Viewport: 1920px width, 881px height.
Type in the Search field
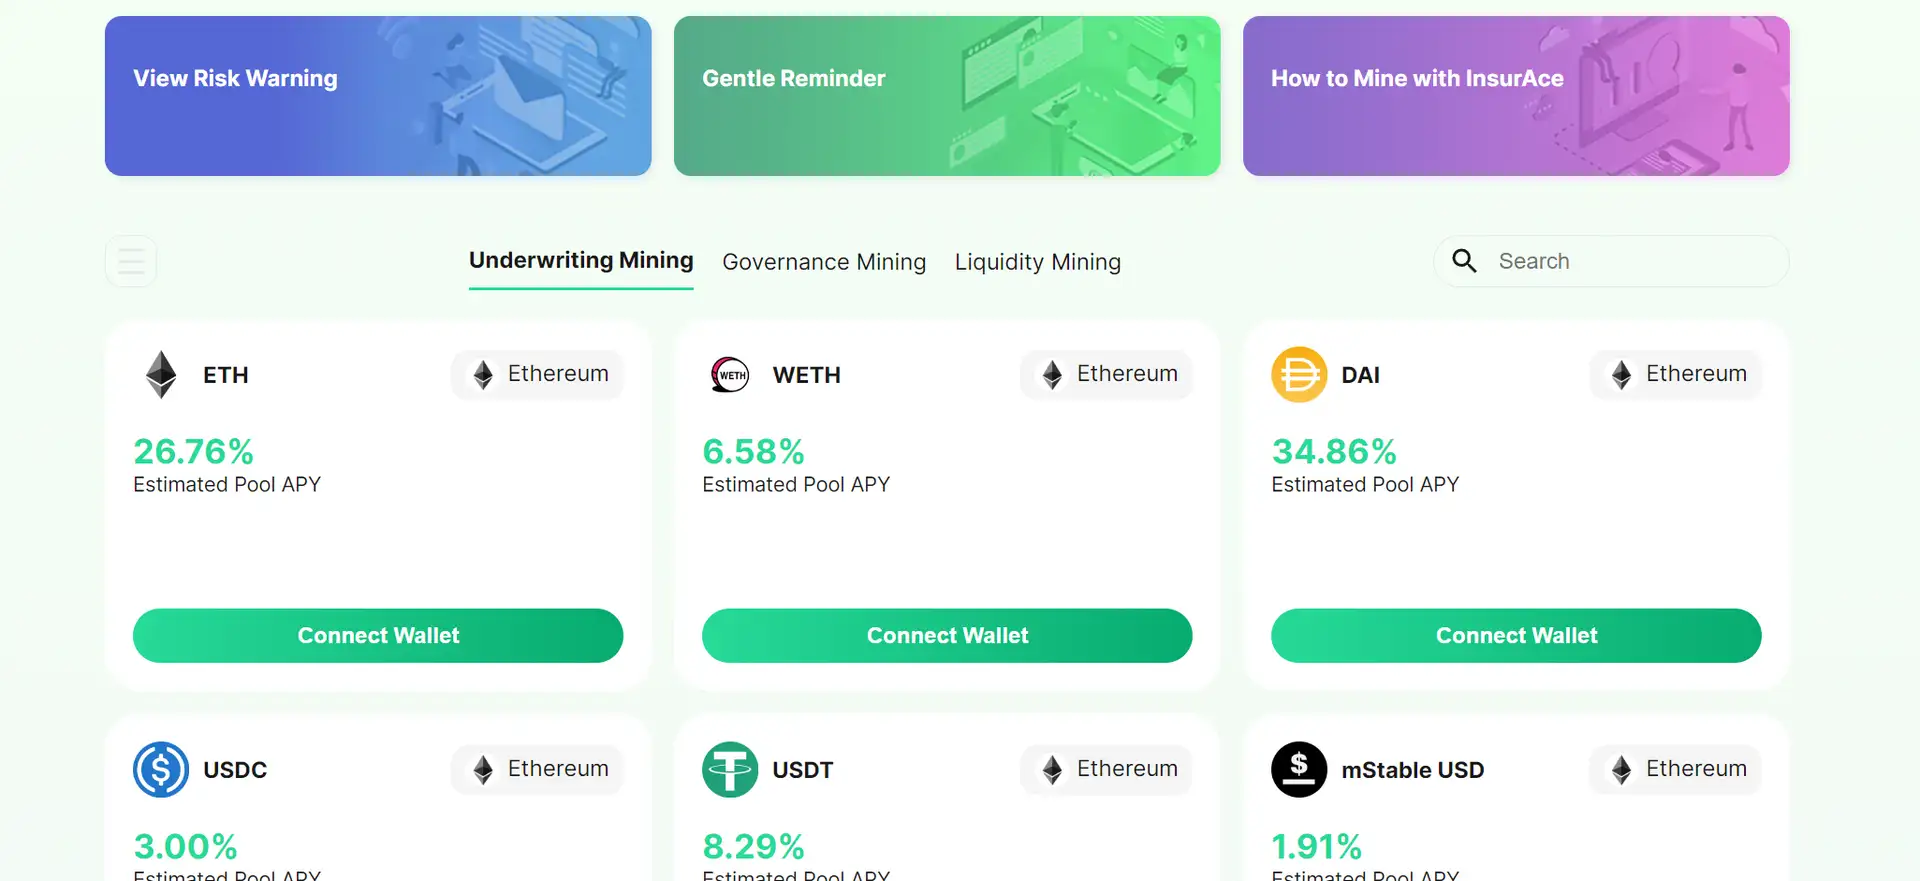(1630, 261)
